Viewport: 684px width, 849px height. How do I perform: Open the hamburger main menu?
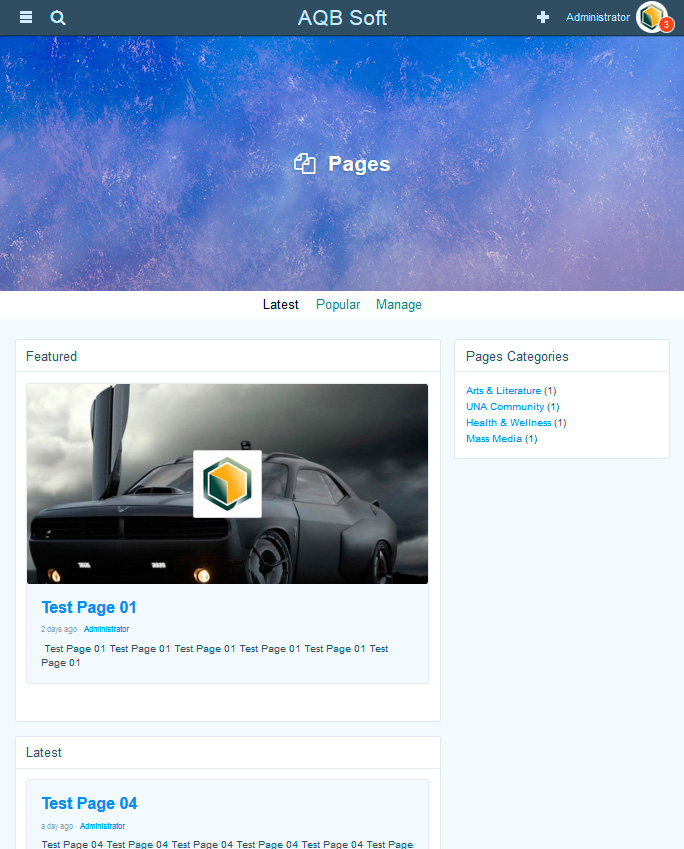pyautogui.click(x=26, y=18)
